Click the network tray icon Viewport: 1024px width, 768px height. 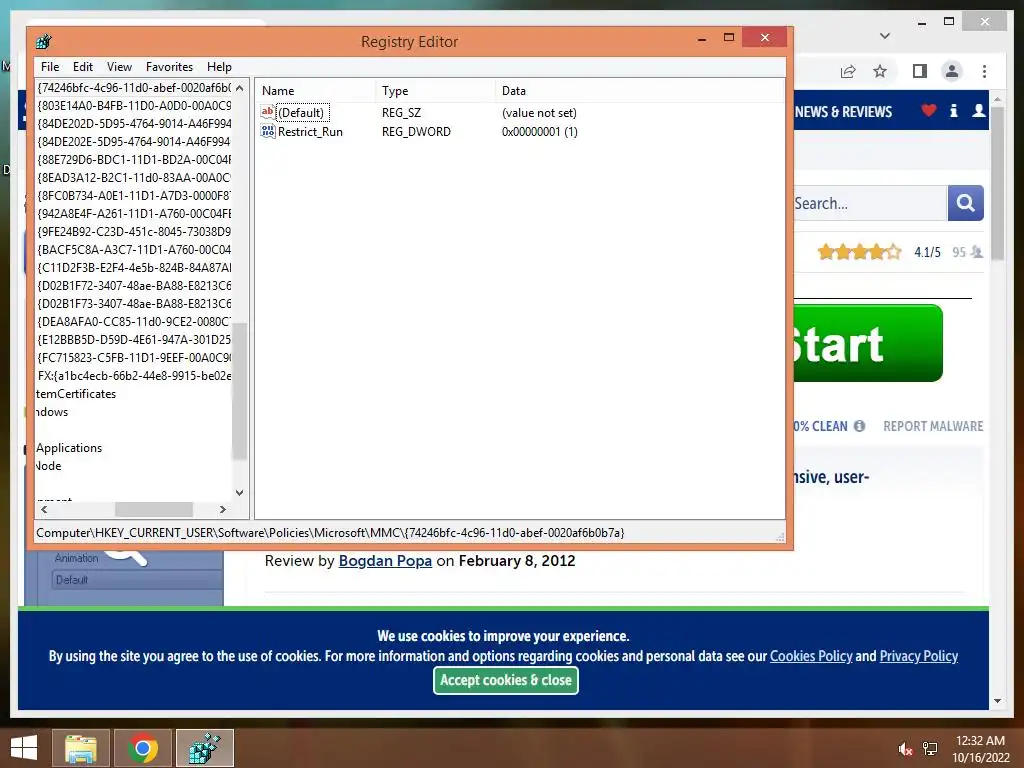point(930,749)
